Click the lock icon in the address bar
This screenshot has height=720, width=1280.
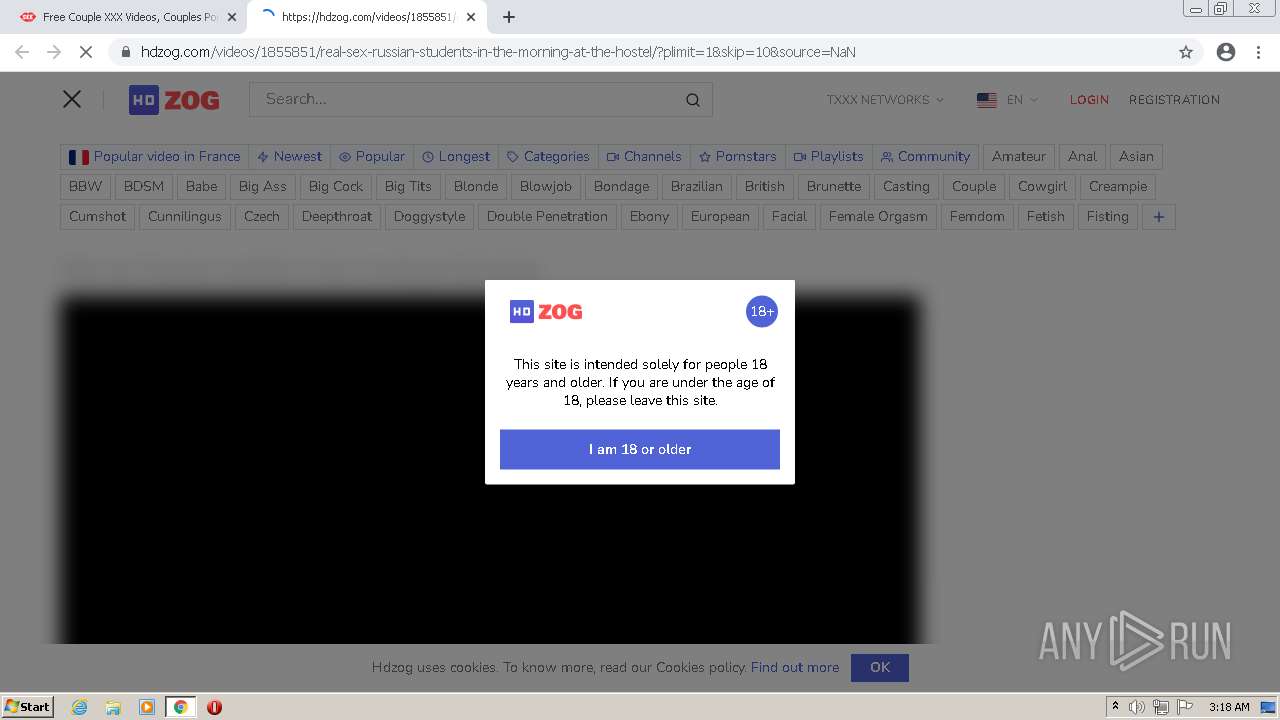pos(125,52)
